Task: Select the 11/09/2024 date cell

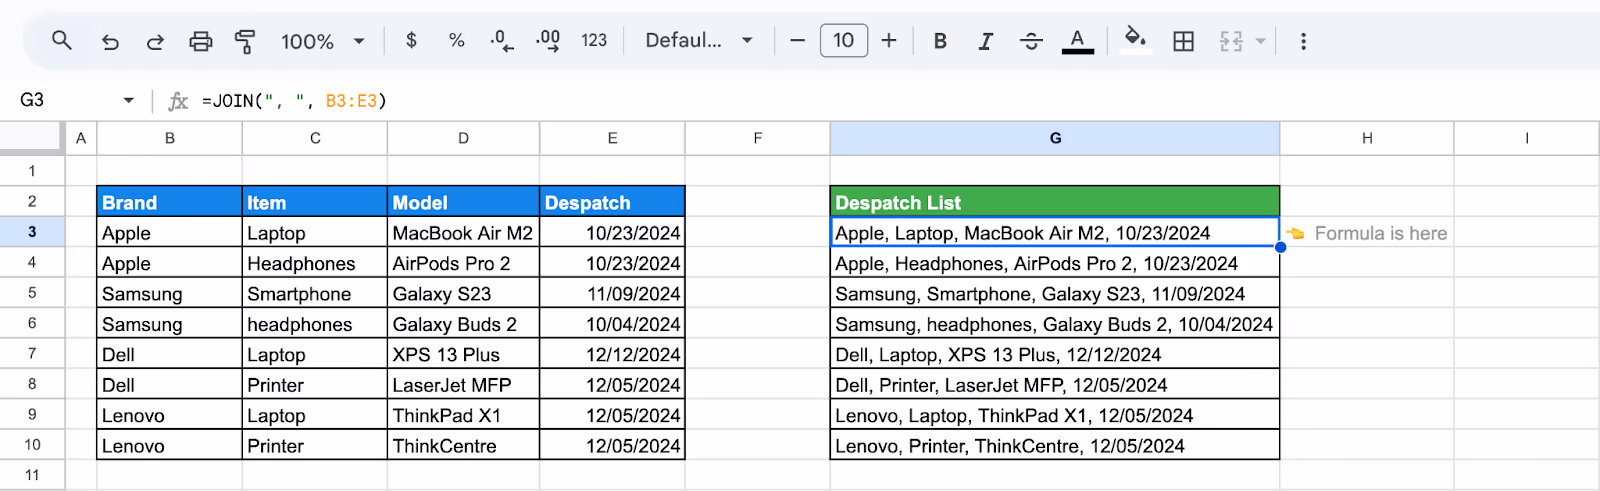Action: click(x=612, y=294)
